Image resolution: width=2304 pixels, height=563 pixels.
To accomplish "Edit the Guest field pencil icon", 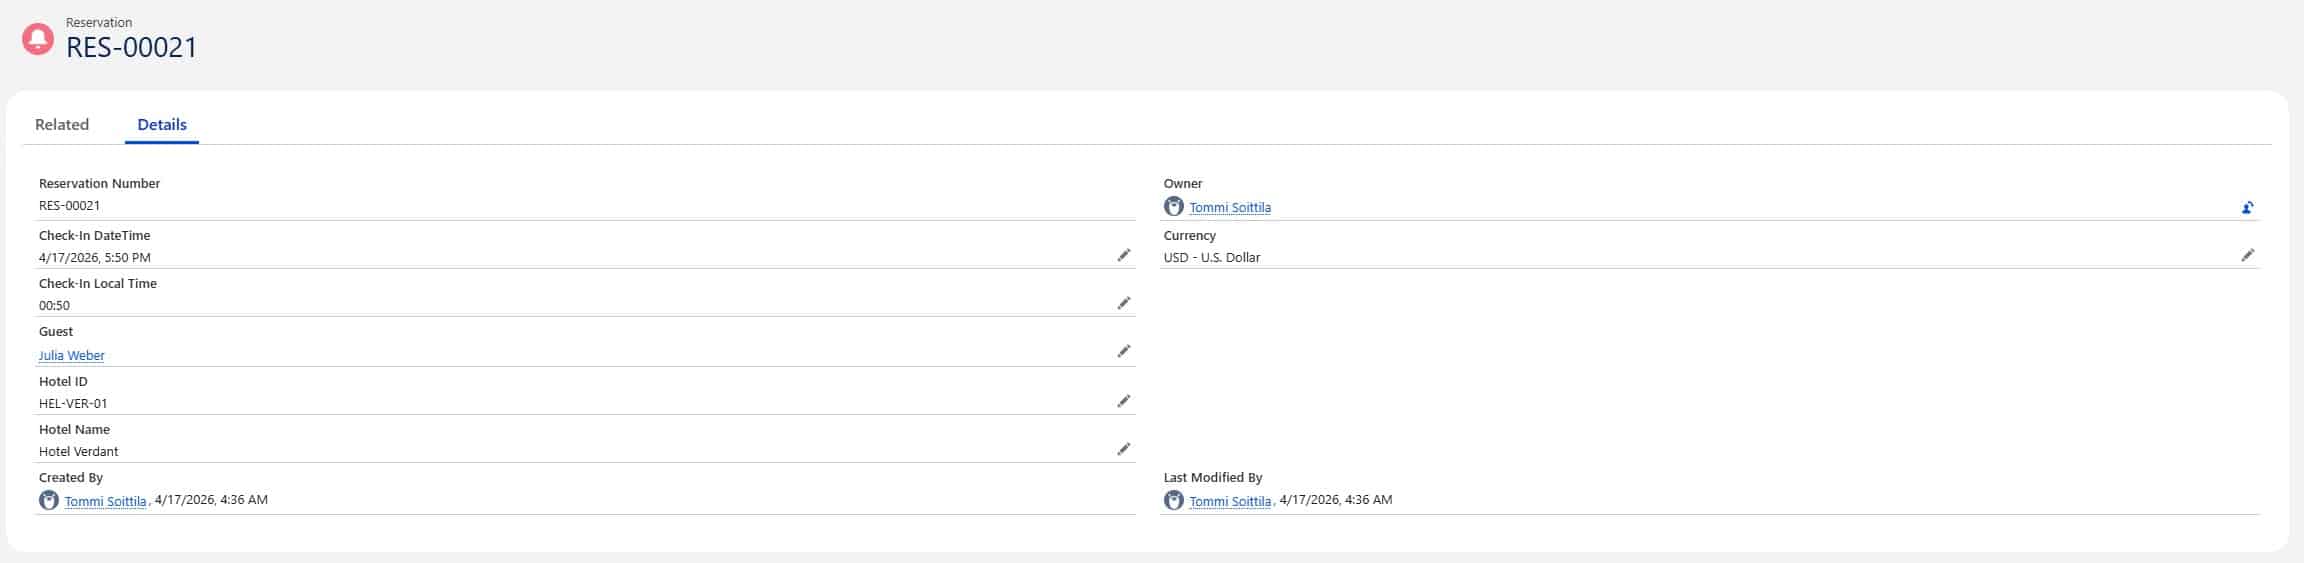I will 1123,352.
